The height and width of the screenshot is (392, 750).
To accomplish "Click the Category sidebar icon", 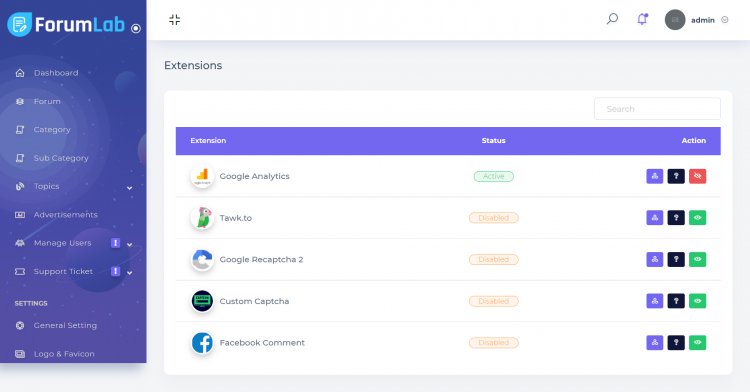I will [20, 130].
